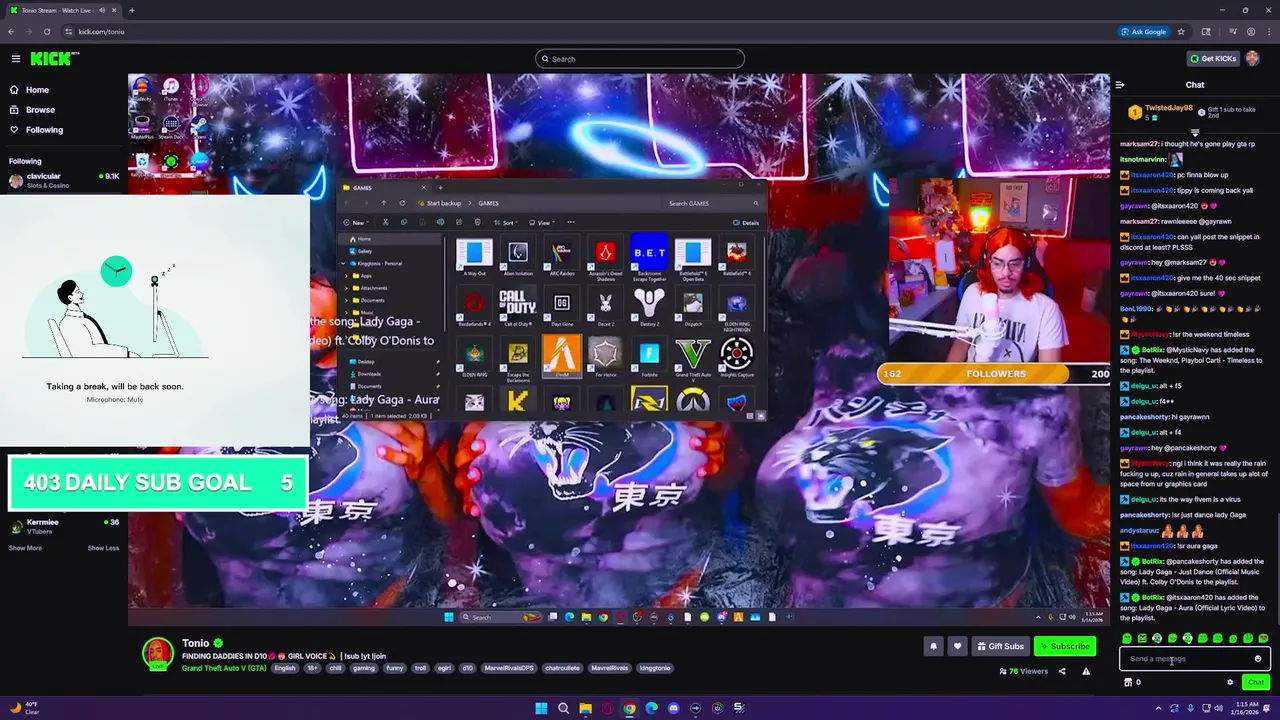Bookmark this page with star icon

pyautogui.click(x=1181, y=32)
